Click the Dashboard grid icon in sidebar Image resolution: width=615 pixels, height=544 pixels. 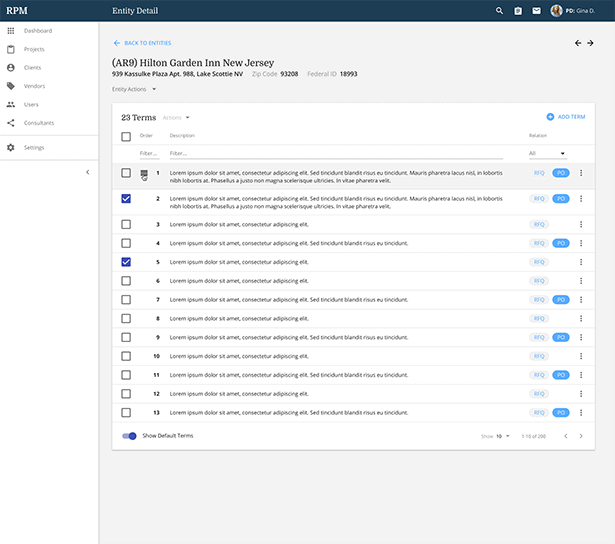coord(11,31)
